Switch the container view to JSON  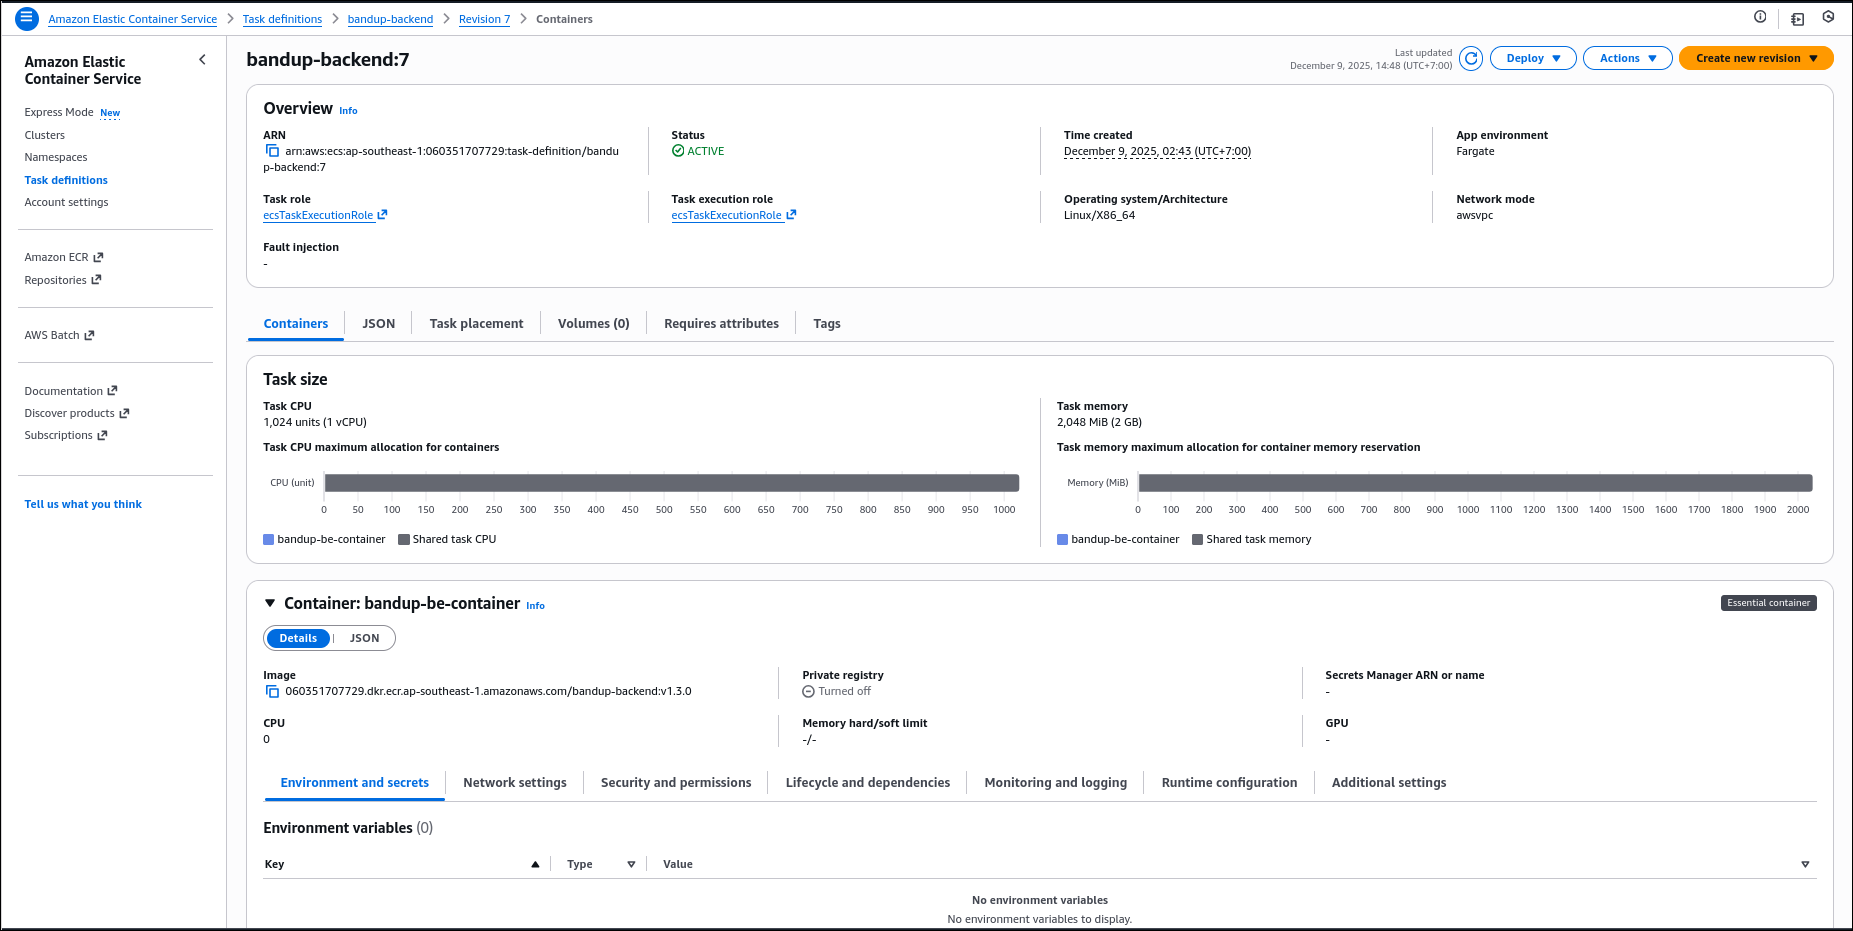click(363, 638)
